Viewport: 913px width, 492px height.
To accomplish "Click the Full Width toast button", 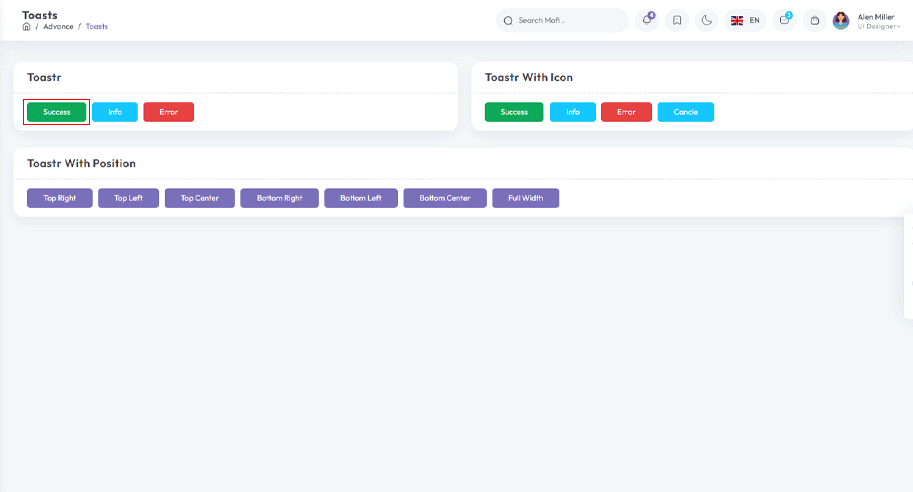I will [525, 198].
